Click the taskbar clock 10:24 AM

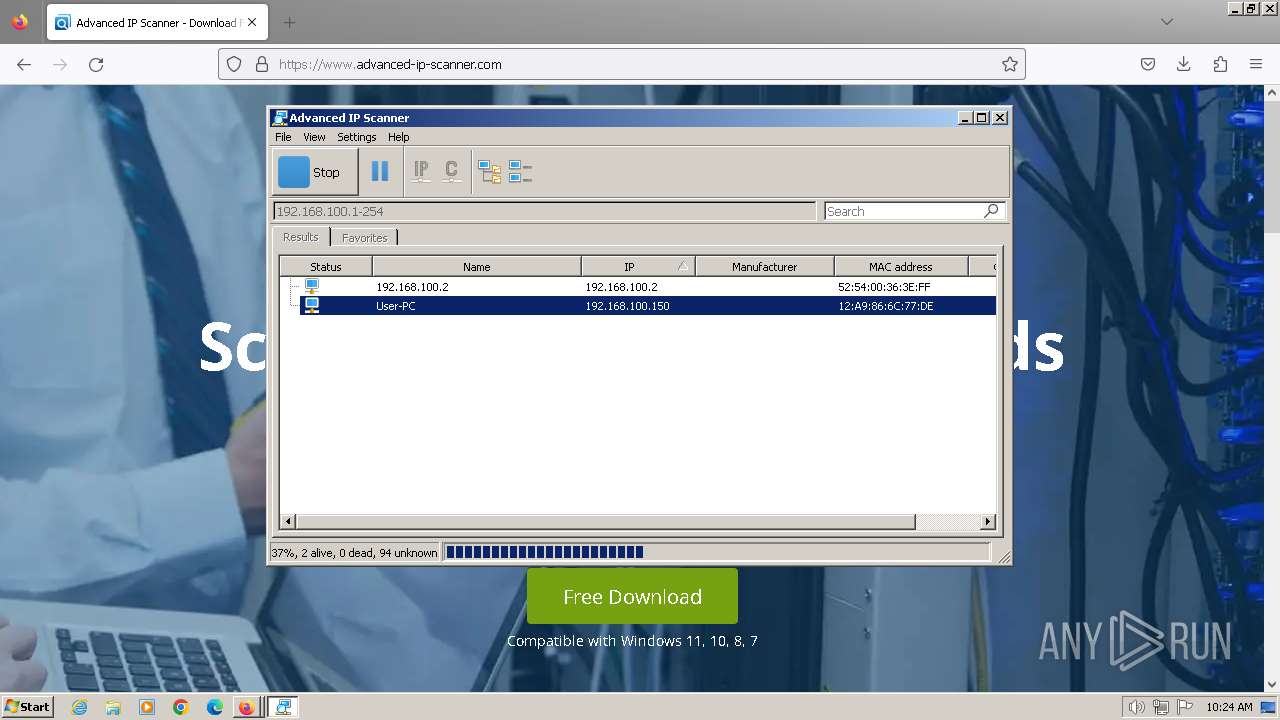coord(1229,707)
